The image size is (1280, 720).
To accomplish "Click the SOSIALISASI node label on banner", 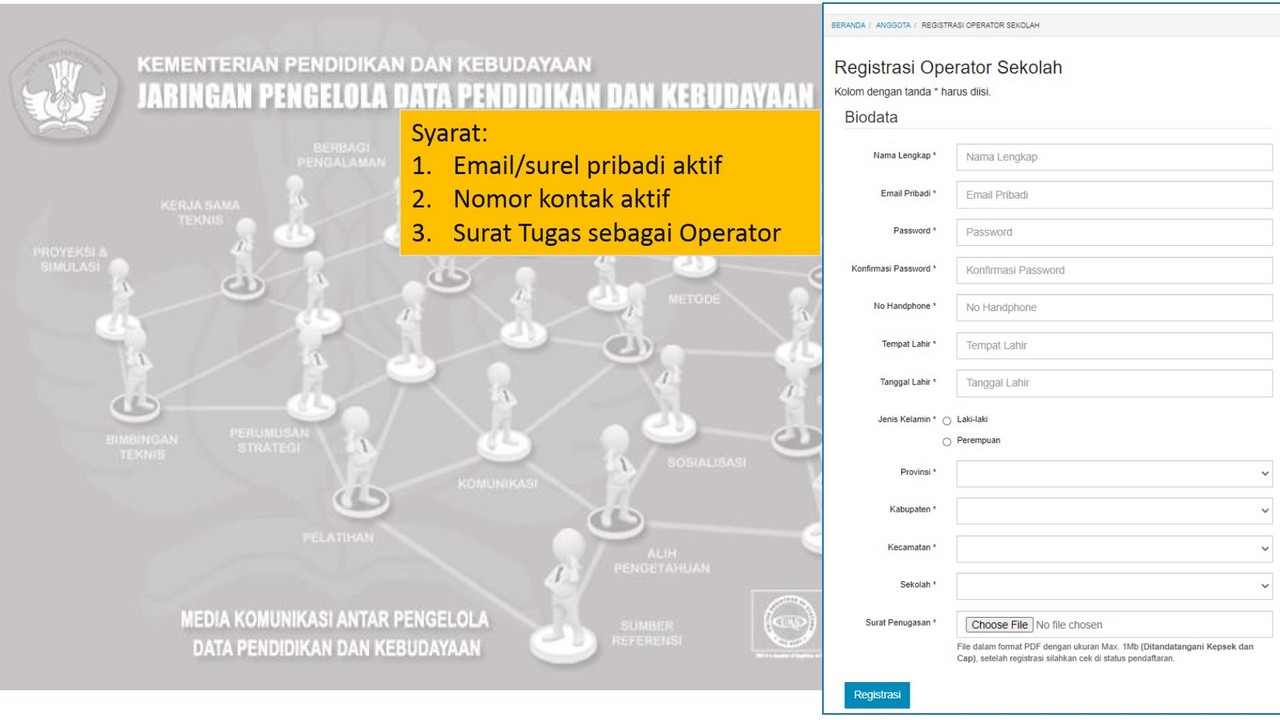I will coord(707,463).
